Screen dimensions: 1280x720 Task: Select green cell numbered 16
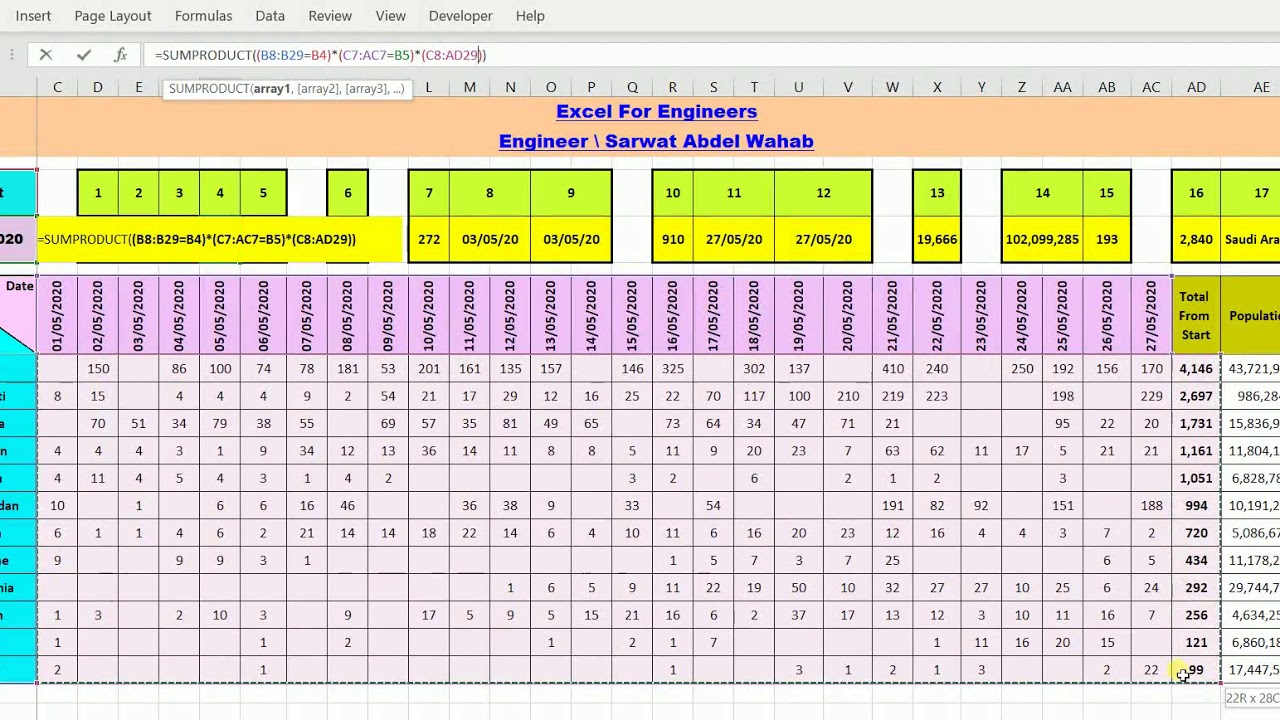(1196, 193)
